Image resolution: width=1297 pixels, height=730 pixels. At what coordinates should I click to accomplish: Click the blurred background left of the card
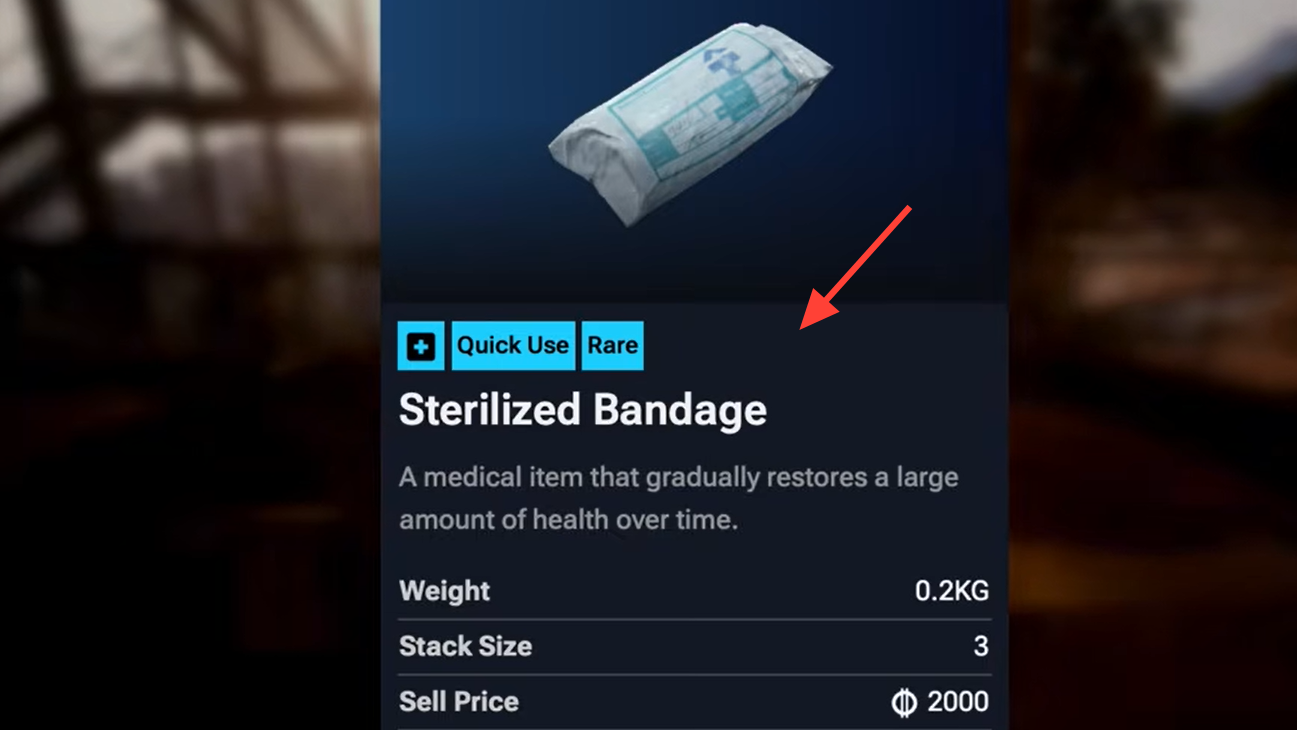[190, 365]
